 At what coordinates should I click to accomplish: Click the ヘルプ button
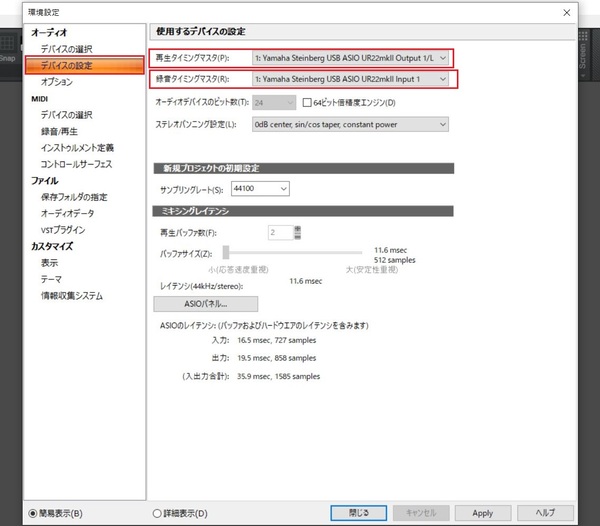(x=545, y=513)
